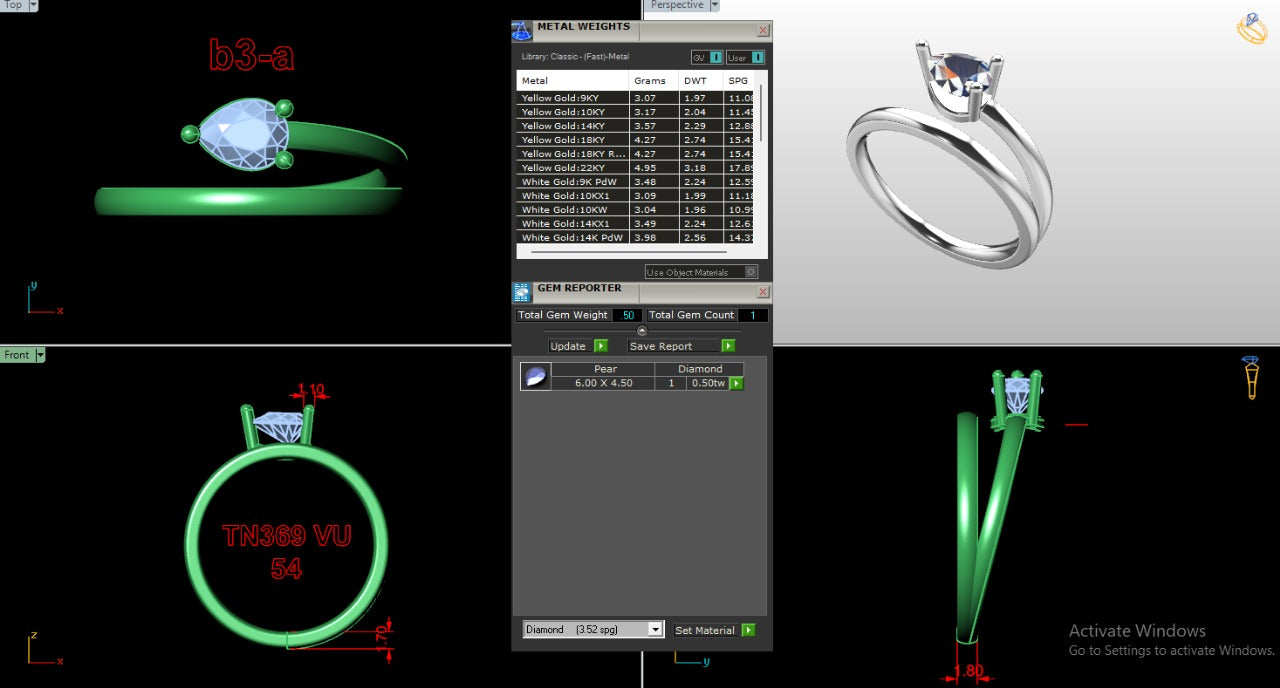Select the Yellow Gold:14KY row
This screenshot has height=688, width=1280.
tap(637, 126)
